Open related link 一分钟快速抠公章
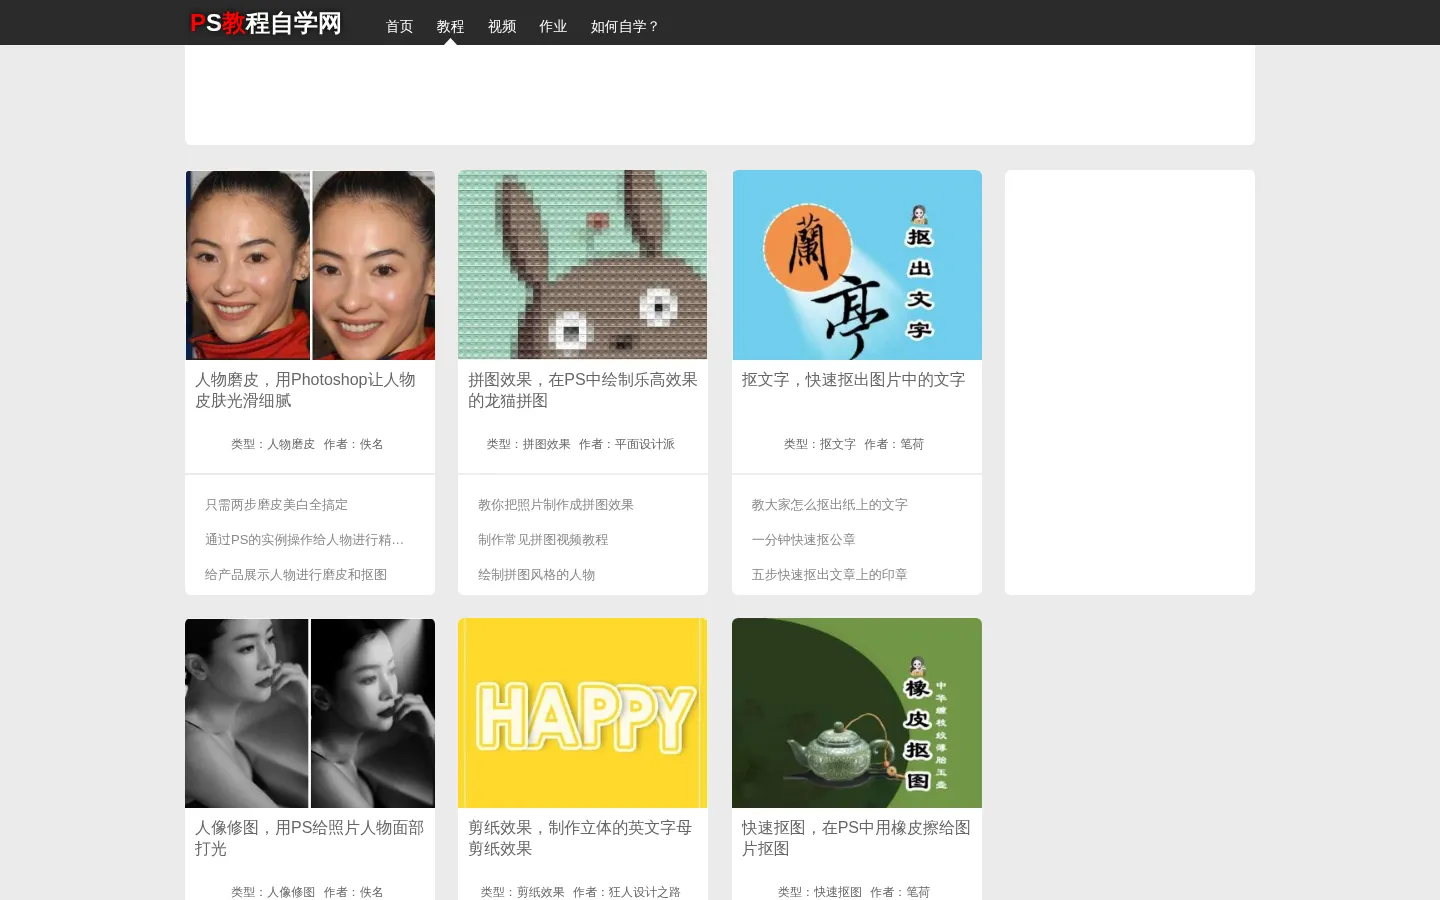 804,540
